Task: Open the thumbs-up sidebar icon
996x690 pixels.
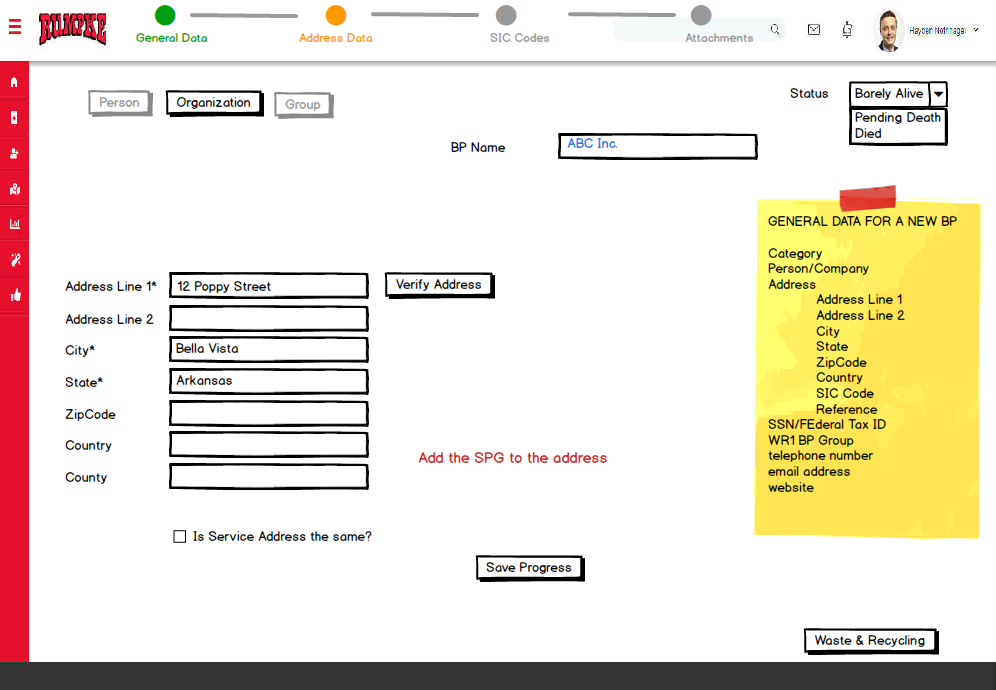Action: 14,295
